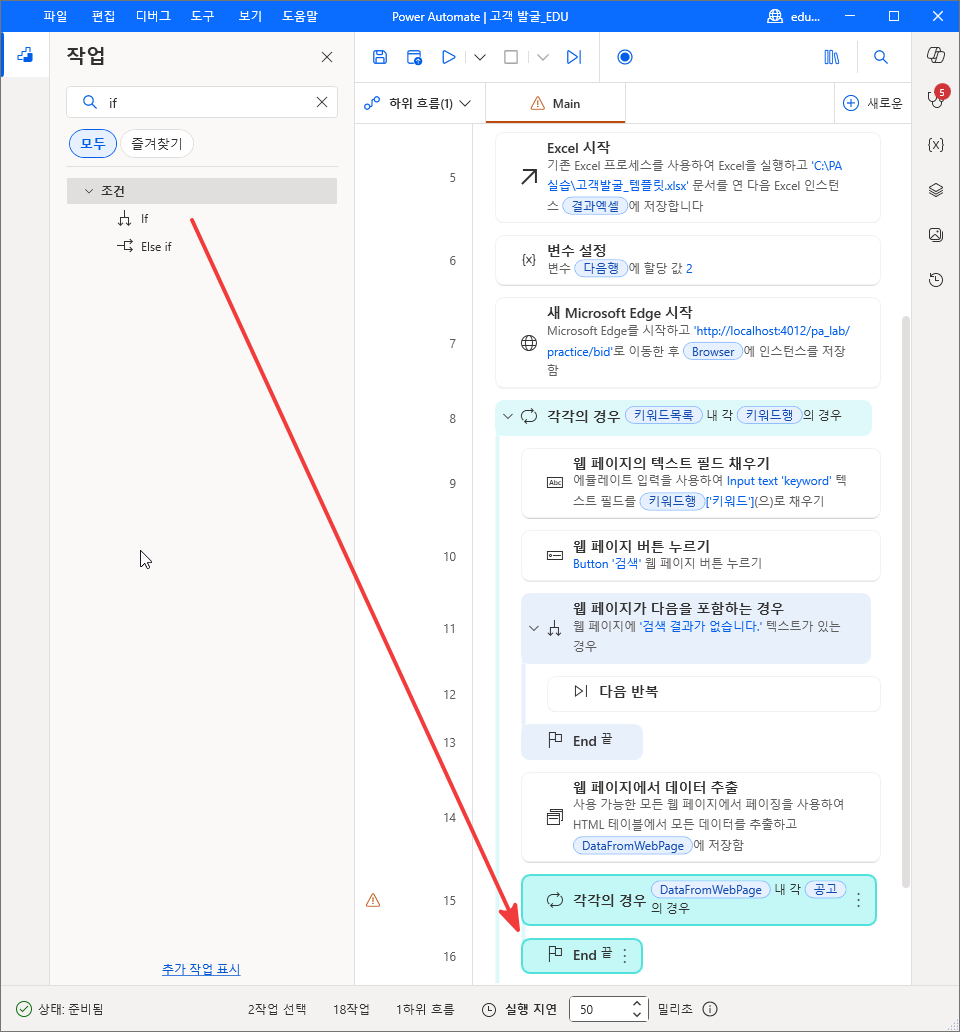
Task: Click the edu... environment account button
Action: [x=794, y=16]
